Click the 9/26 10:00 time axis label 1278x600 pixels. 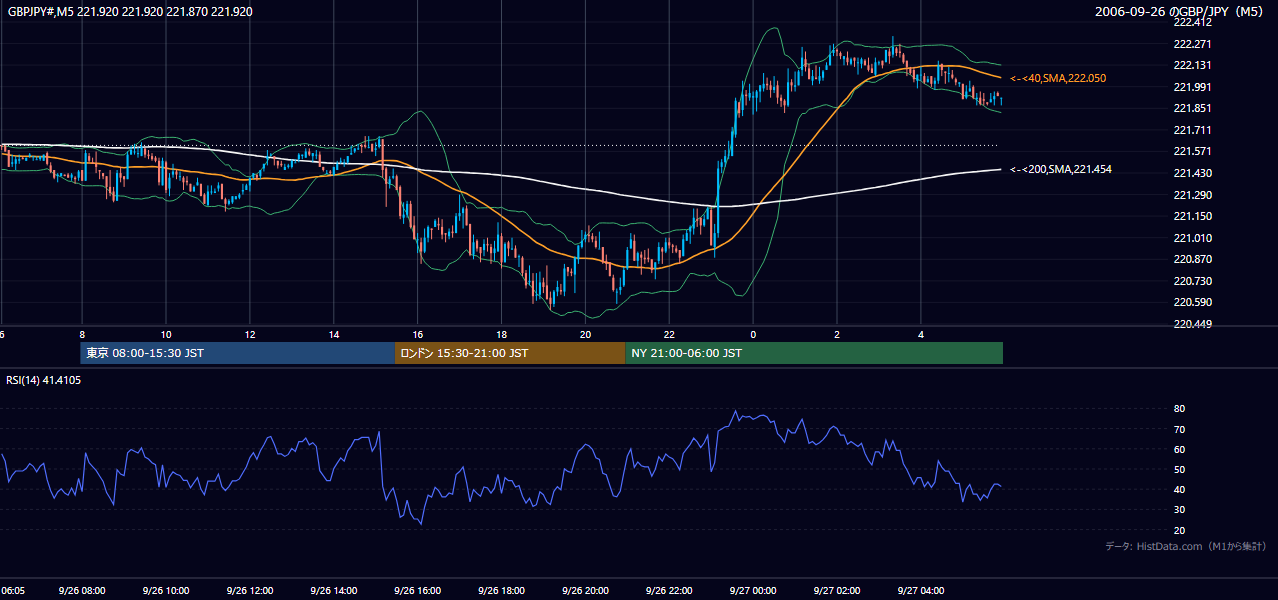[x=165, y=591]
